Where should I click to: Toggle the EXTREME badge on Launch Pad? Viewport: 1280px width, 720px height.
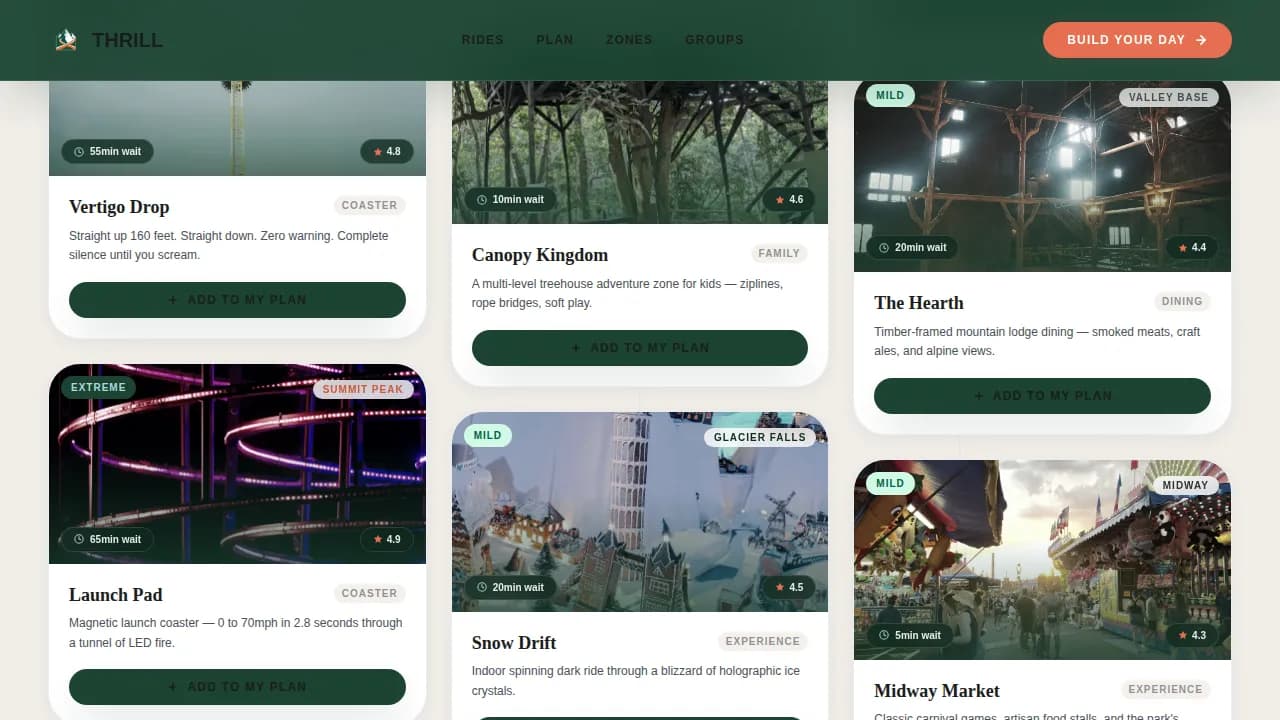(x=98, y=387)
